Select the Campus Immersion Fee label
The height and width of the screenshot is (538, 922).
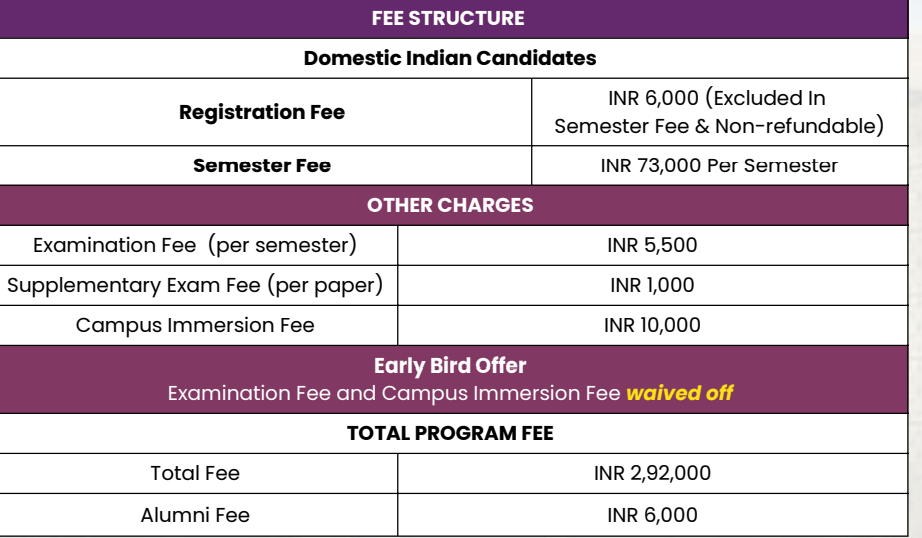[195, 325]
